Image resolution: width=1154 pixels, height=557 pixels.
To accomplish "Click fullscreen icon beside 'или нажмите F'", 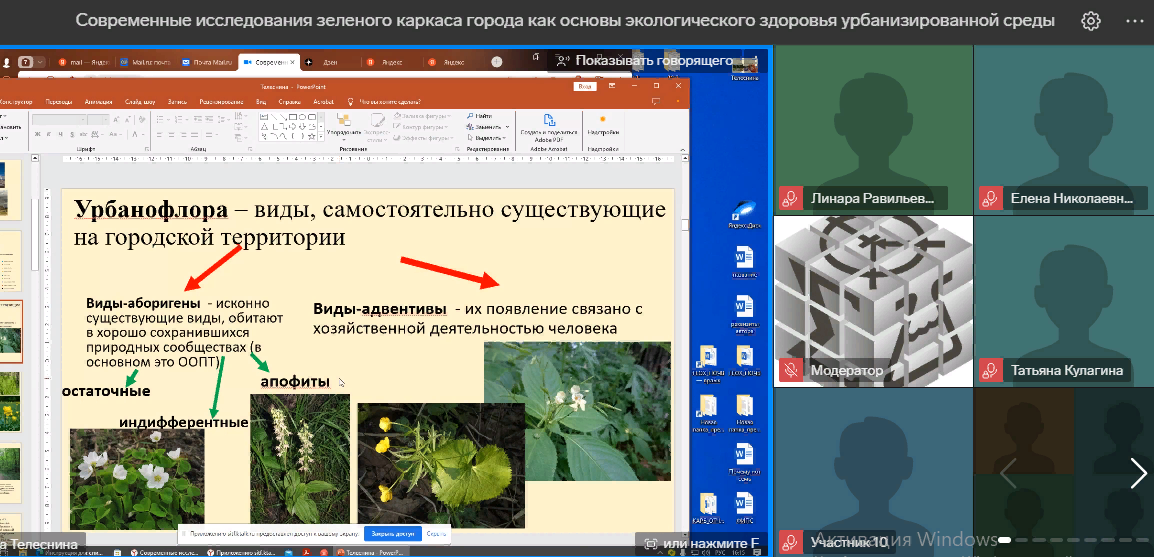I will coord(651,544).
